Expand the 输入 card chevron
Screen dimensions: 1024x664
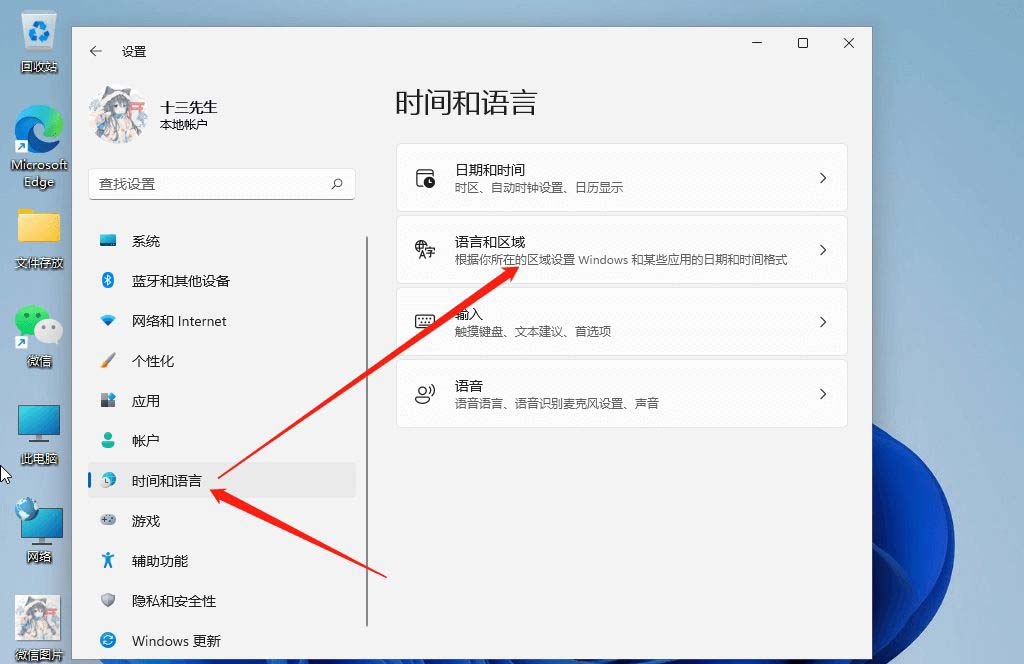(x=823, y=322)
